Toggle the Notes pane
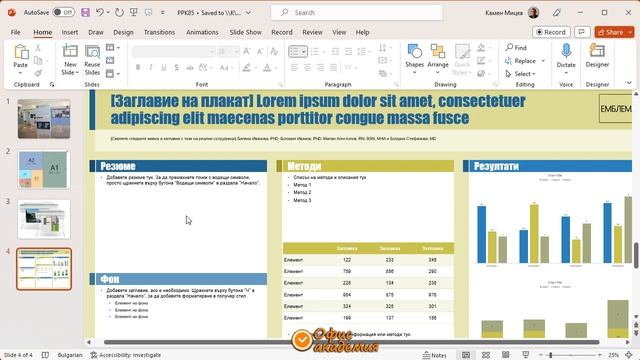640x360 pixels. tap(434, 355)
